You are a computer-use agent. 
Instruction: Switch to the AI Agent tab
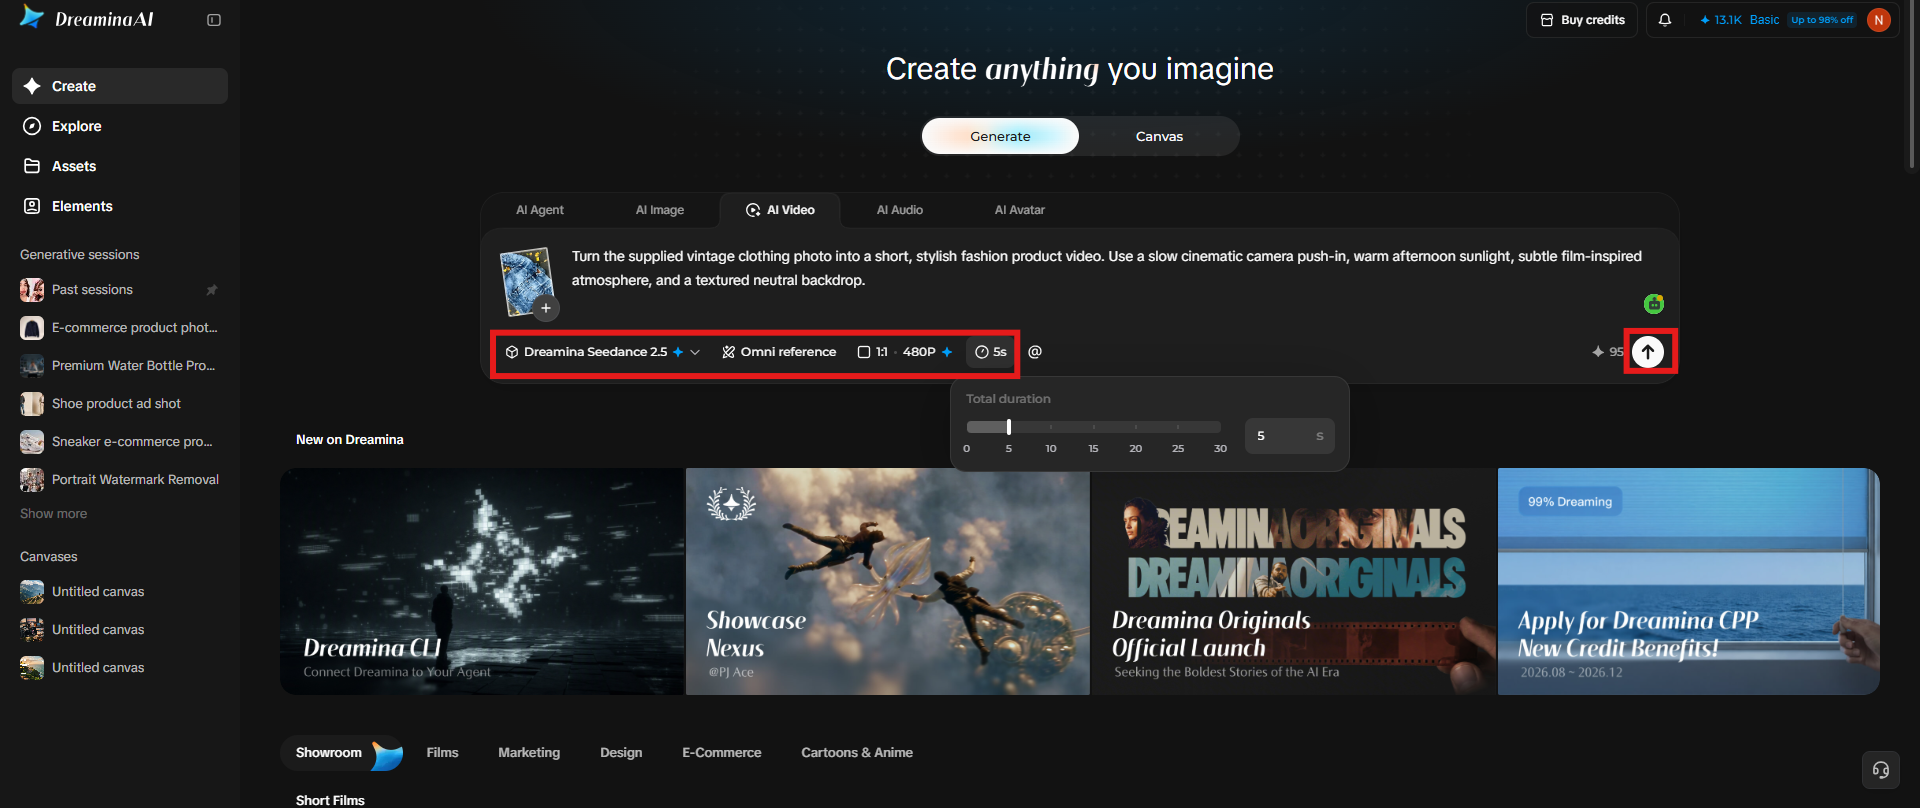click(540, 210)
